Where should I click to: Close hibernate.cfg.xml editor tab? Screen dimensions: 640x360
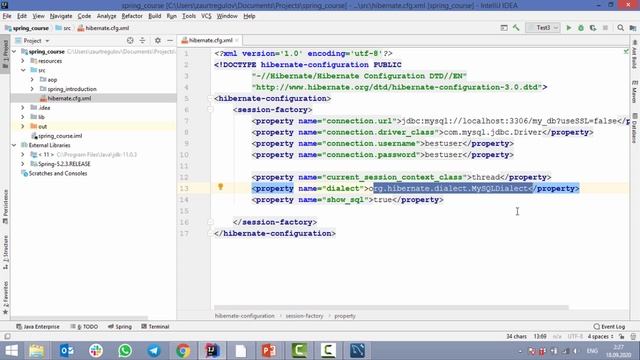coord(237,40)
